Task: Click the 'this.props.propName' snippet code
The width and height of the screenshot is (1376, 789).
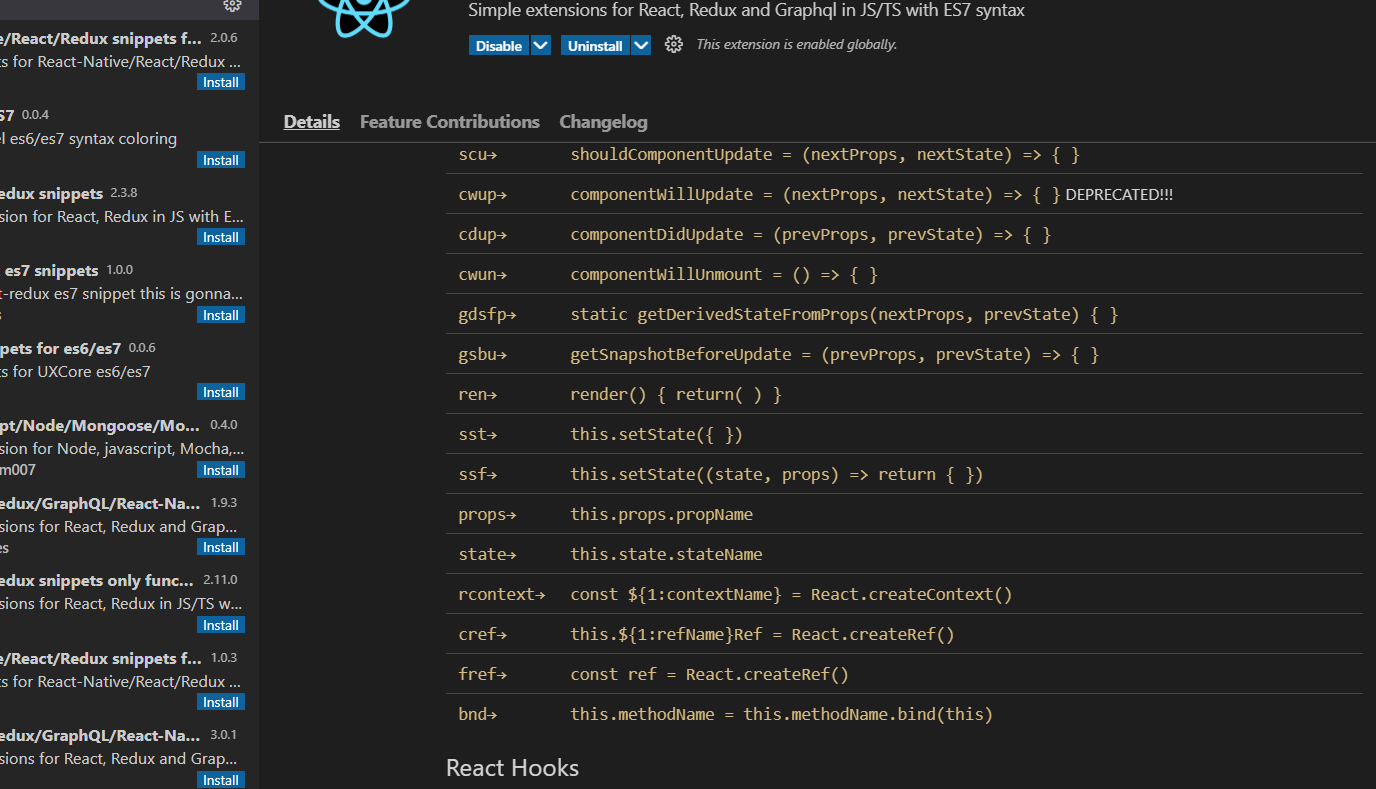Action: (x=662, y=515)
